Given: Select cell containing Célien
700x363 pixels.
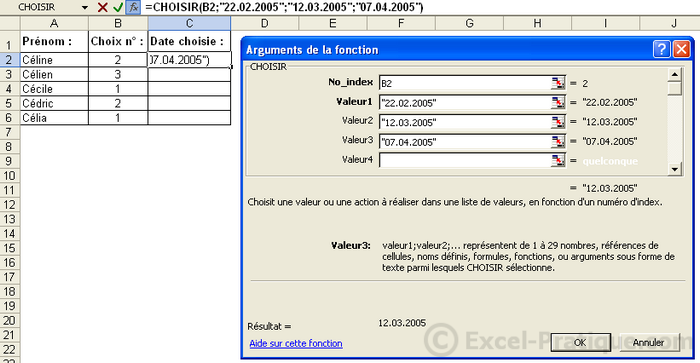Looking at the screenshot, I should (x=54, y=74).
